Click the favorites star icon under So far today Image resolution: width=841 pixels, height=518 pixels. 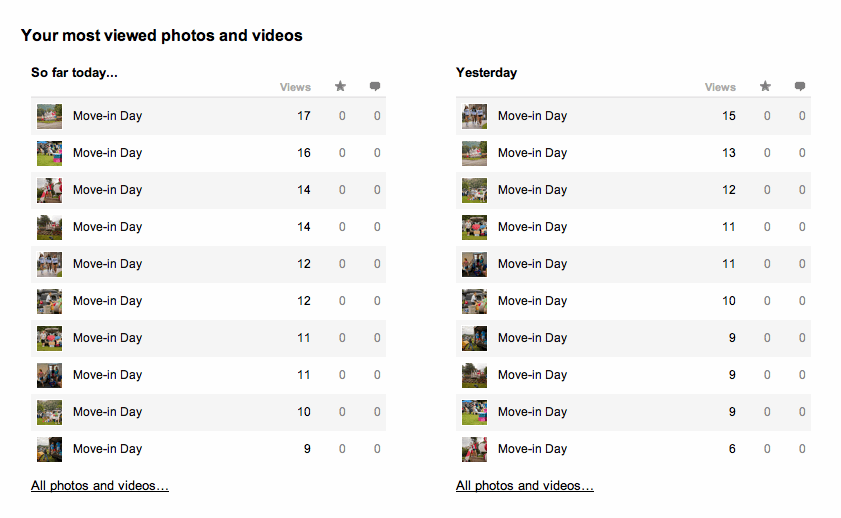click(340, 87)
